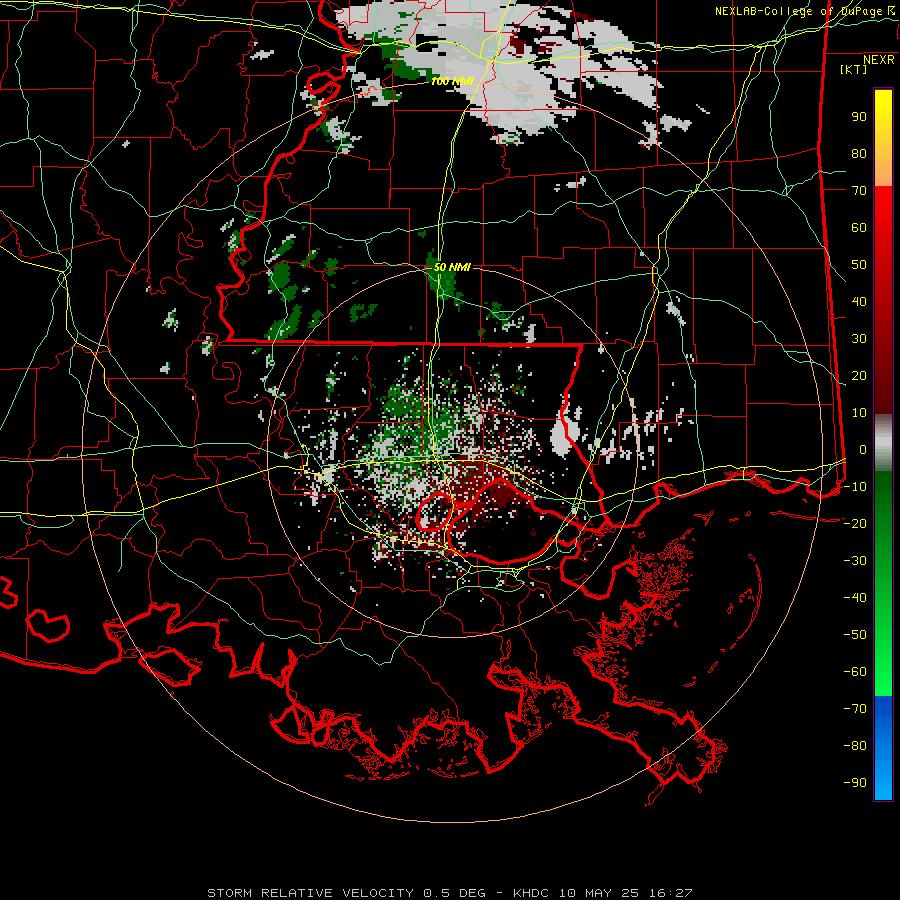The height and width of the screenshot is (900, 900).
Task: Select the 50 NMI range ring label
Action: (452, 267)
